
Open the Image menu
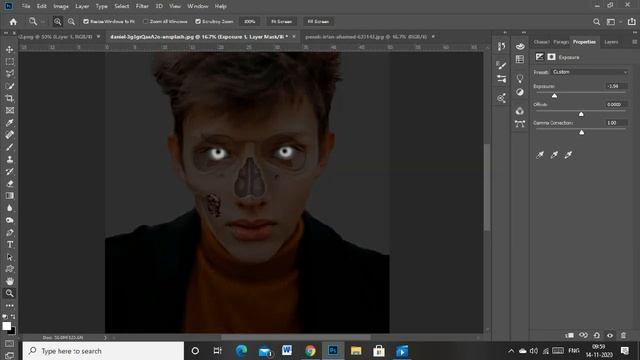(x=61, y=6)
